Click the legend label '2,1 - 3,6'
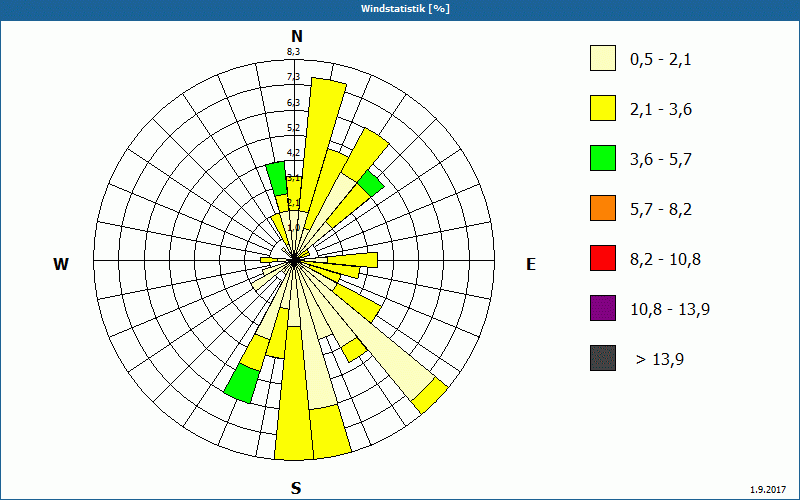The image size is (800, 500). click(x=661, y=110)
